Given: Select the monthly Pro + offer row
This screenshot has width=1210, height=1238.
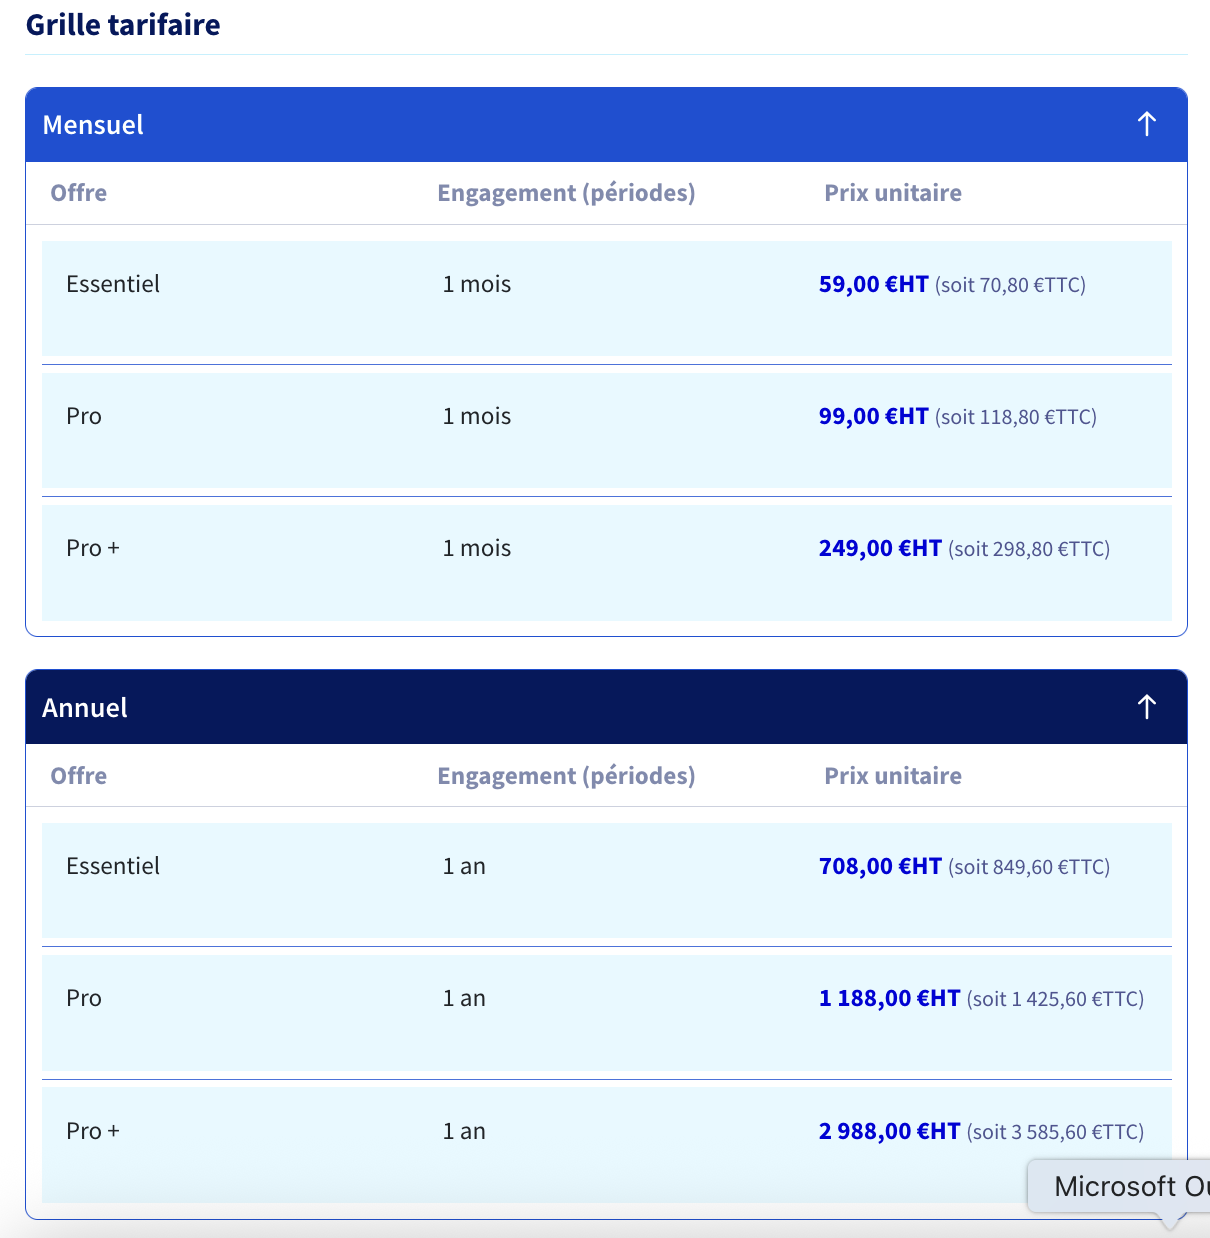Looking at the screenshot, I should [607, 562].
